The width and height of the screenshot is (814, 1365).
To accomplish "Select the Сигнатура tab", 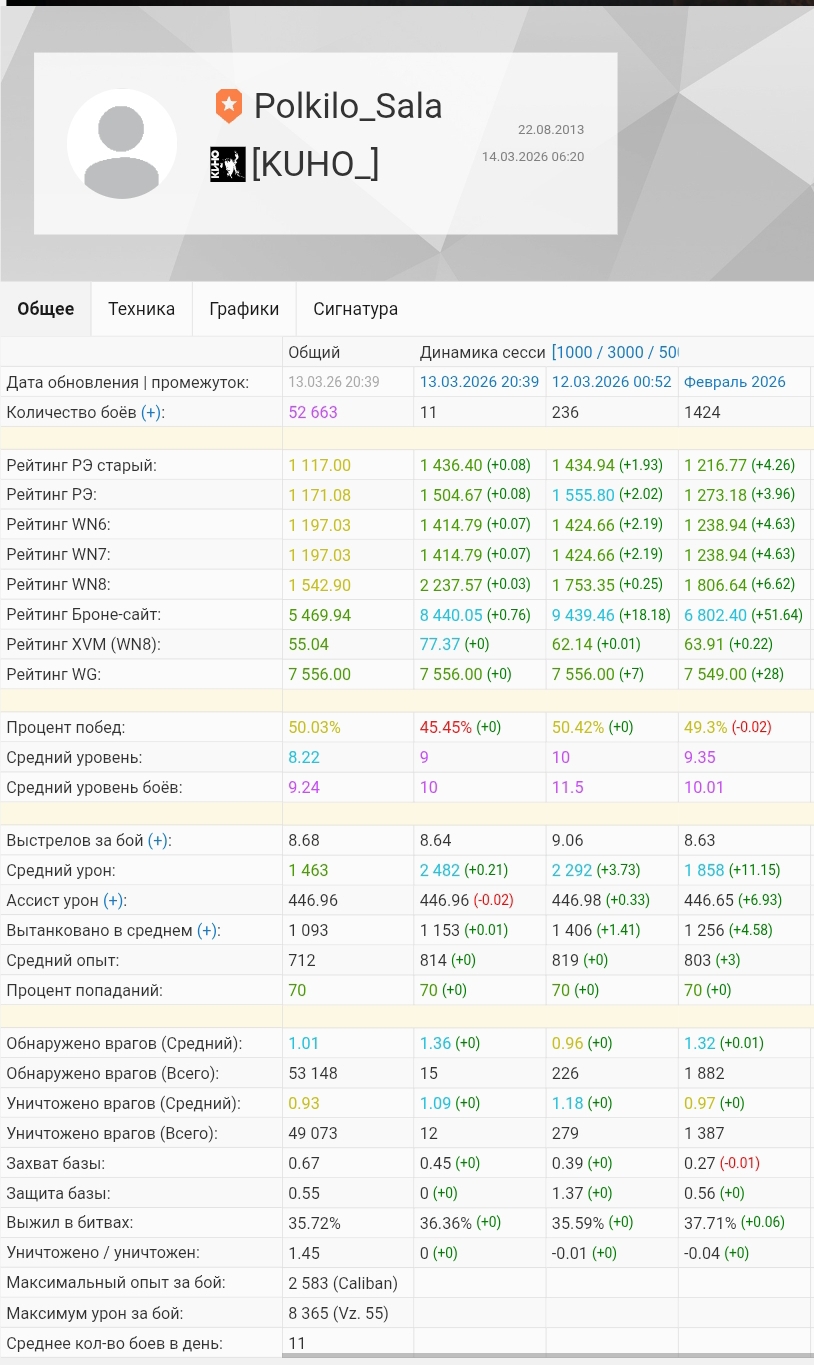I will point(355,309).
